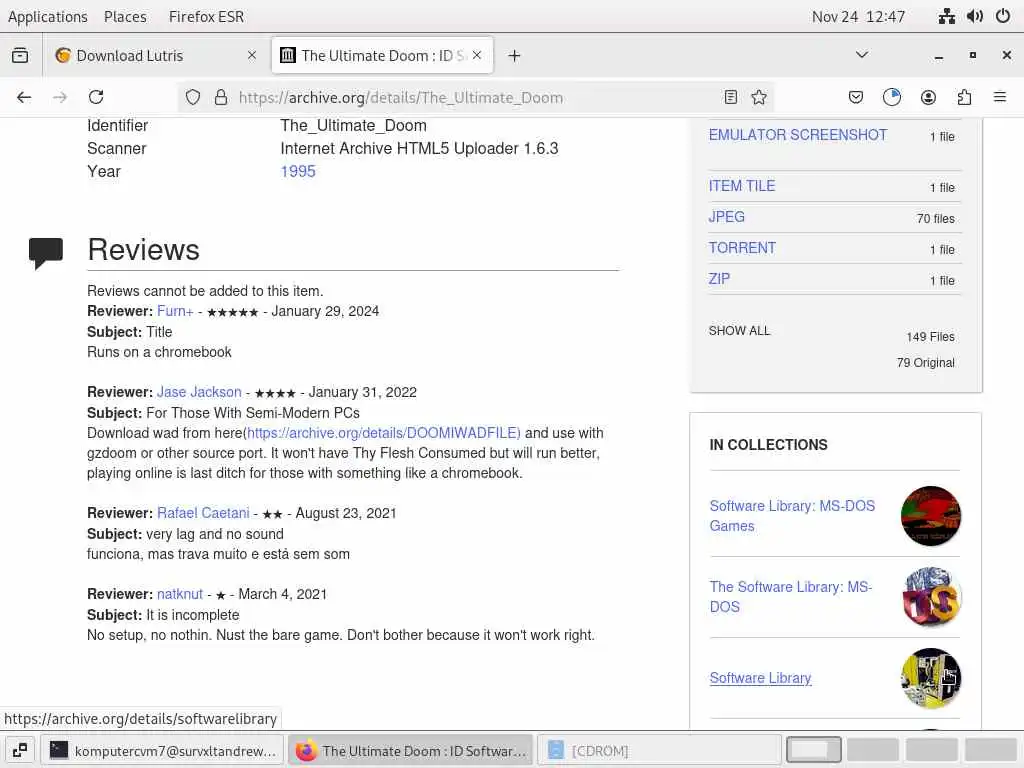
Task: Click MS-DOS Games collection round thumbnail
Action: [931, 516]
